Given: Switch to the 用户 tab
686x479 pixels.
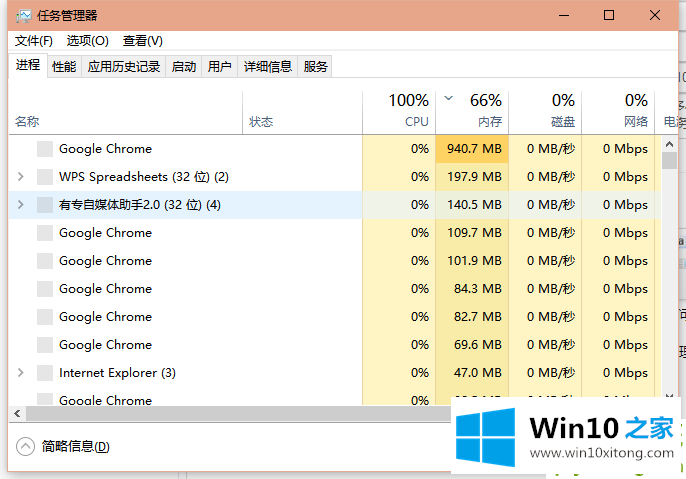Looking at the screenshot, I should click(x=220, y=66).
